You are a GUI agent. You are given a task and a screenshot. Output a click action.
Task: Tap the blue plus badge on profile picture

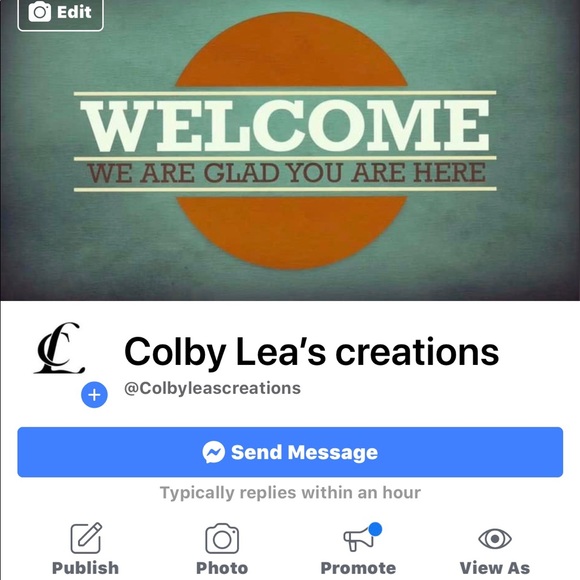pos(94,395)
